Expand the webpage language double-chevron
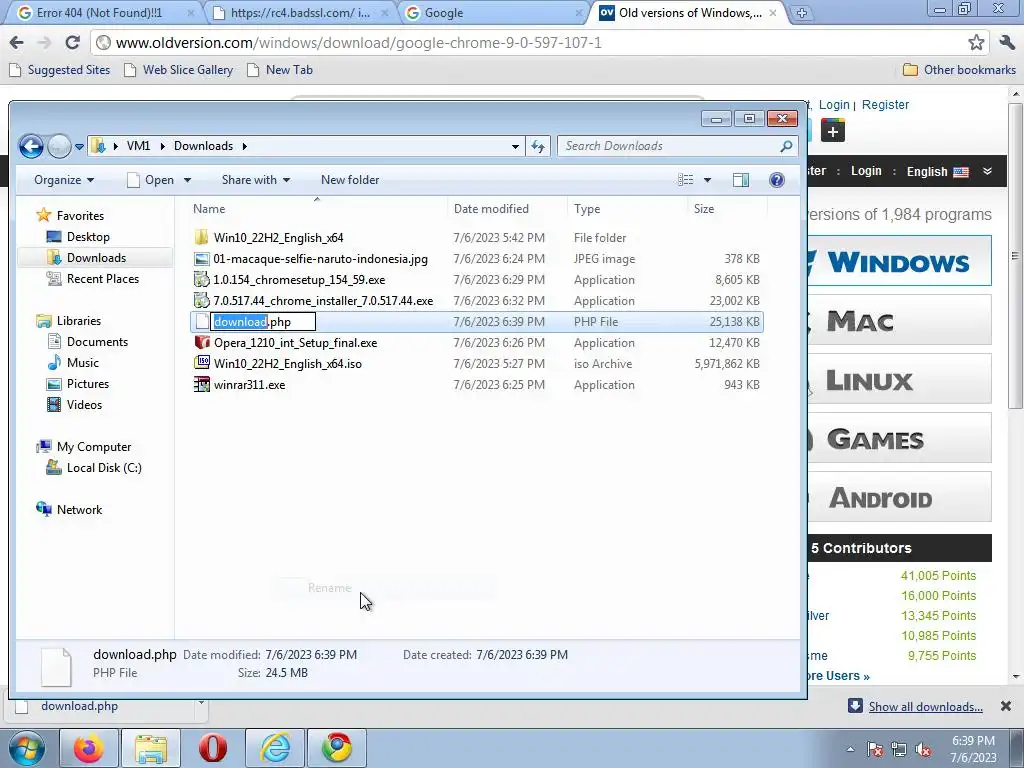The height and width of the screenshot is (768, 1024). tap(987, 172)
